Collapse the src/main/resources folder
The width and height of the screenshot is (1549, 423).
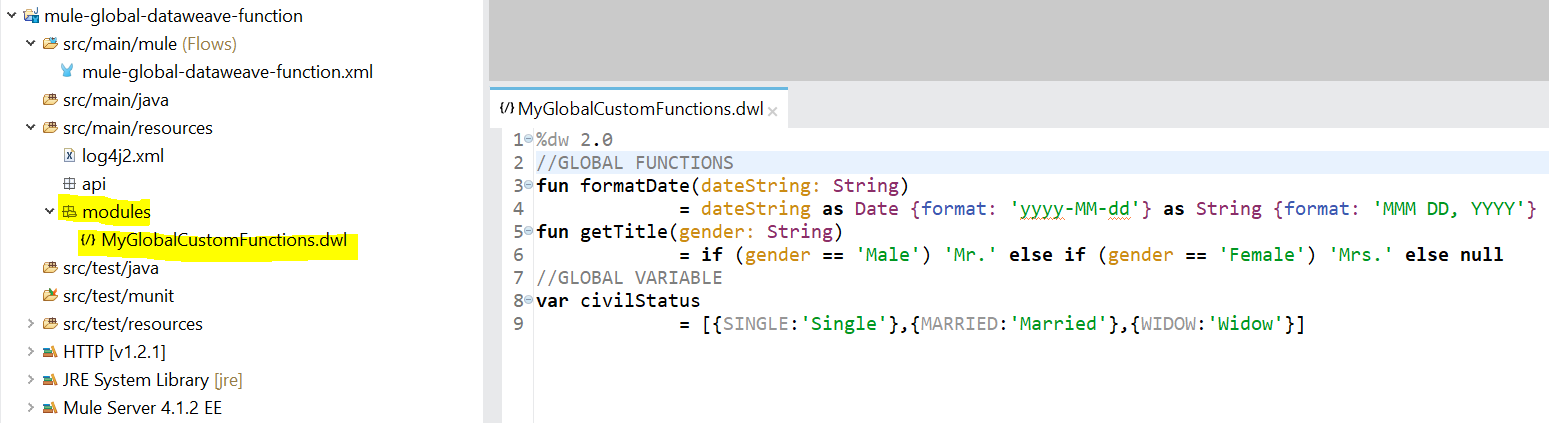30,128
